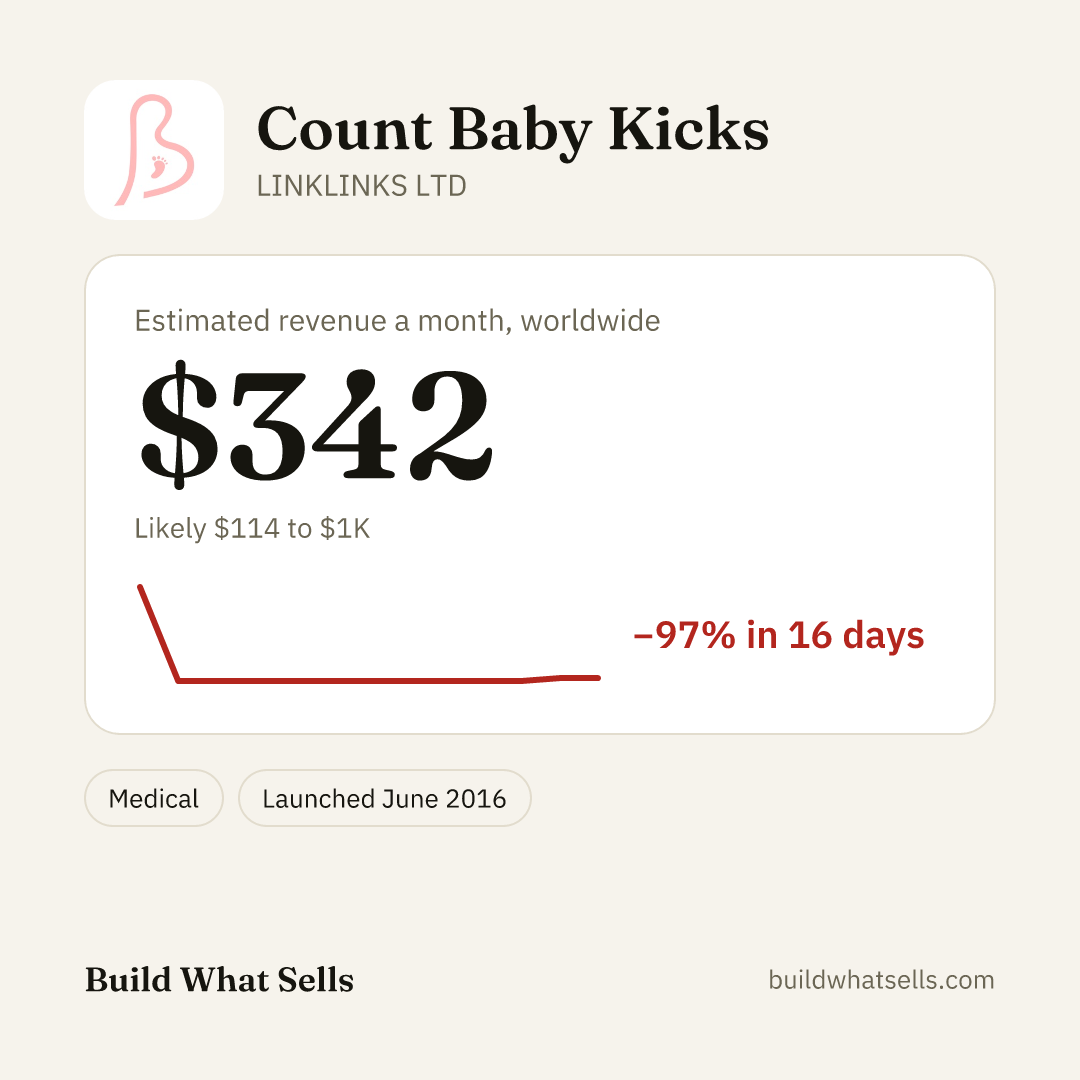
Task: Select the $342 revenue figure
Action: coord(316,425)
